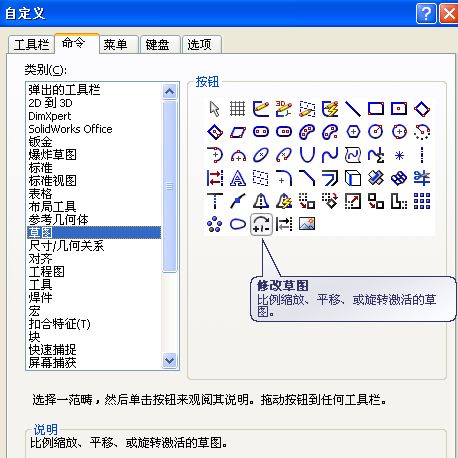The width and height of the screenshot is (458, 458).
Task: Select the Corner Rectangle icon
Action: pyautogui.click(x=376, y=109)
